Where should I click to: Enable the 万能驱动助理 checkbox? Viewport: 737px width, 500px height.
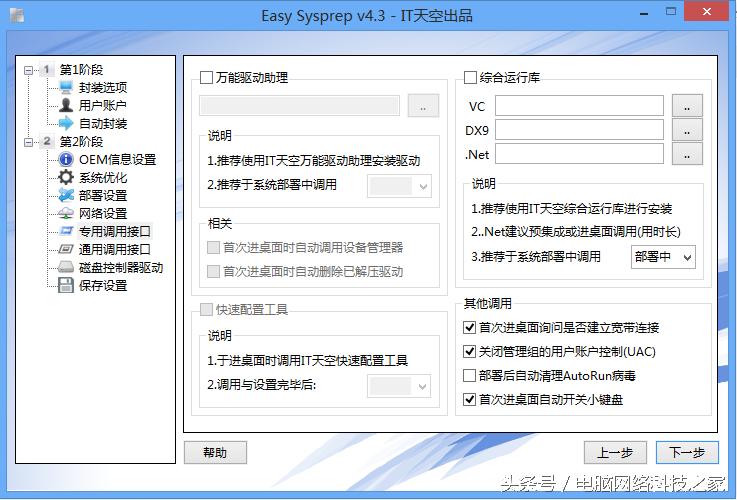coord(206,78)
